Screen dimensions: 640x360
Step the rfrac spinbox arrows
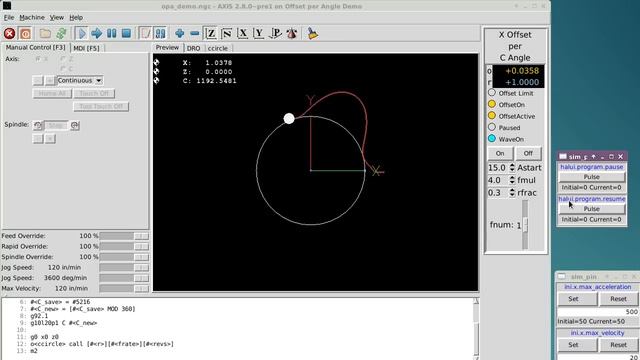point(512,193)
